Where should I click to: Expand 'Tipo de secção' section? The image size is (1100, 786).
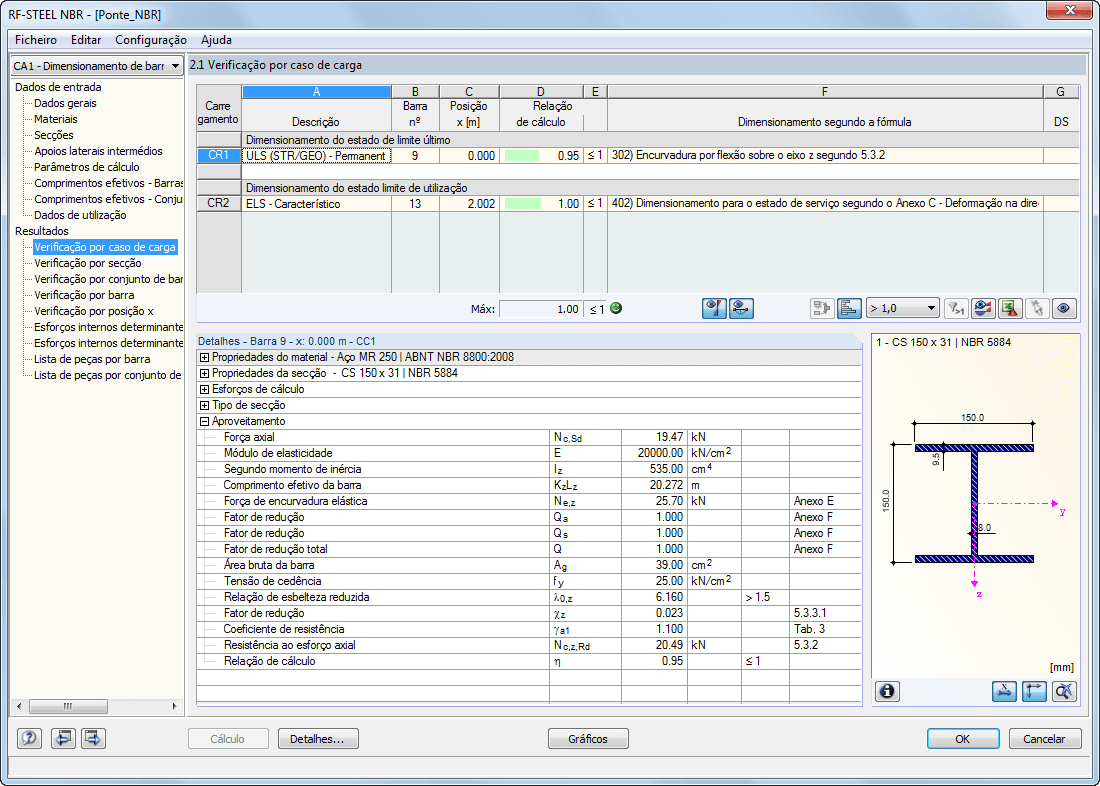click(x=204, y=406)
